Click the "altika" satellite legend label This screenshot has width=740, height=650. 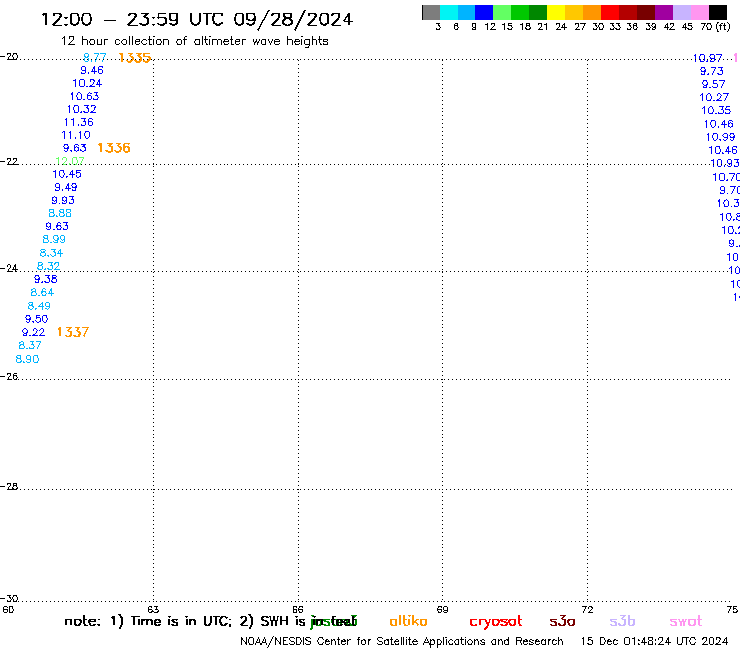coord(408,621)
